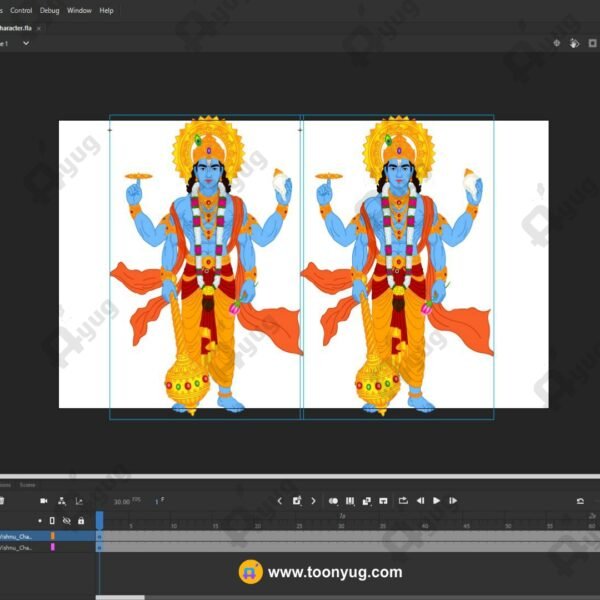Click the center stage icon
Screen dimensions: 600x600
tap(557, 43)
